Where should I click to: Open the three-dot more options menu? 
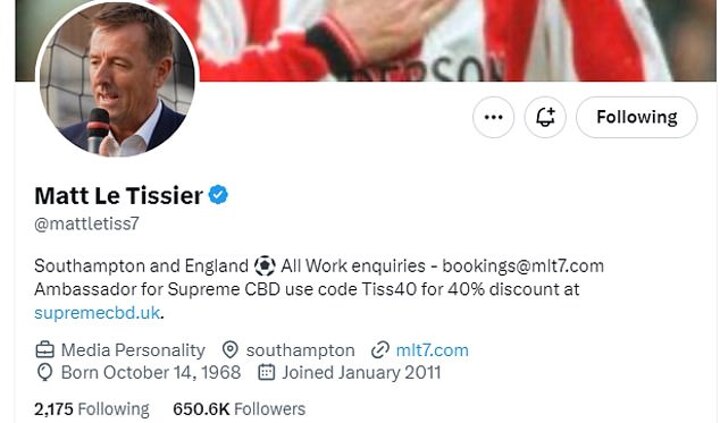[x=492, y=117]
